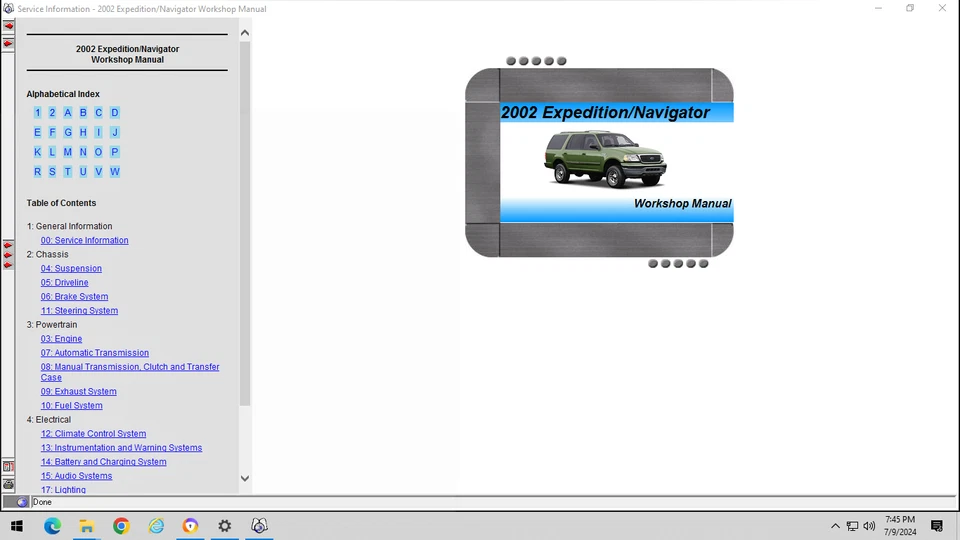Screen dimensions: 960x540
Task: Open Internet Explorer from the taskbar
Action: pos(156,526)
